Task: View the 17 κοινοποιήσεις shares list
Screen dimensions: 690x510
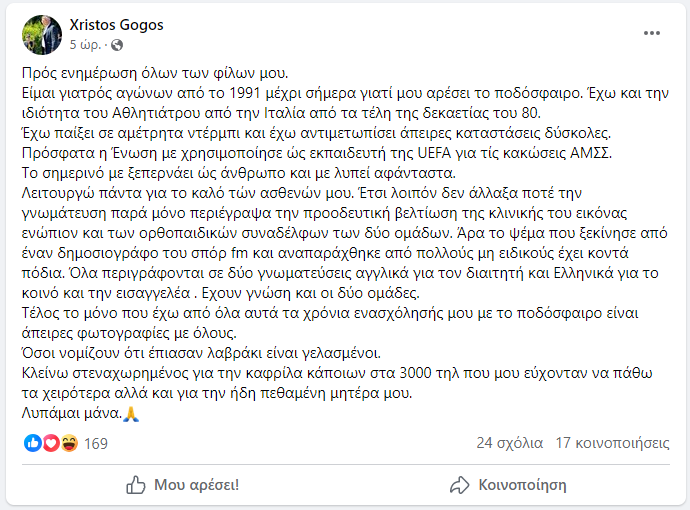Action: click(x=611, y=443)
